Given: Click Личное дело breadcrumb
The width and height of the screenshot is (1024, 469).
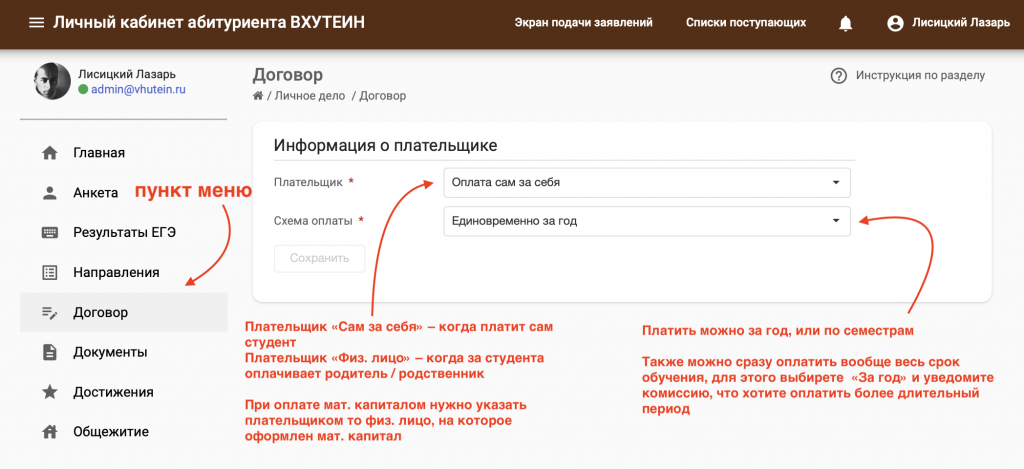Looking at the screenshot, I should [310, 96].
